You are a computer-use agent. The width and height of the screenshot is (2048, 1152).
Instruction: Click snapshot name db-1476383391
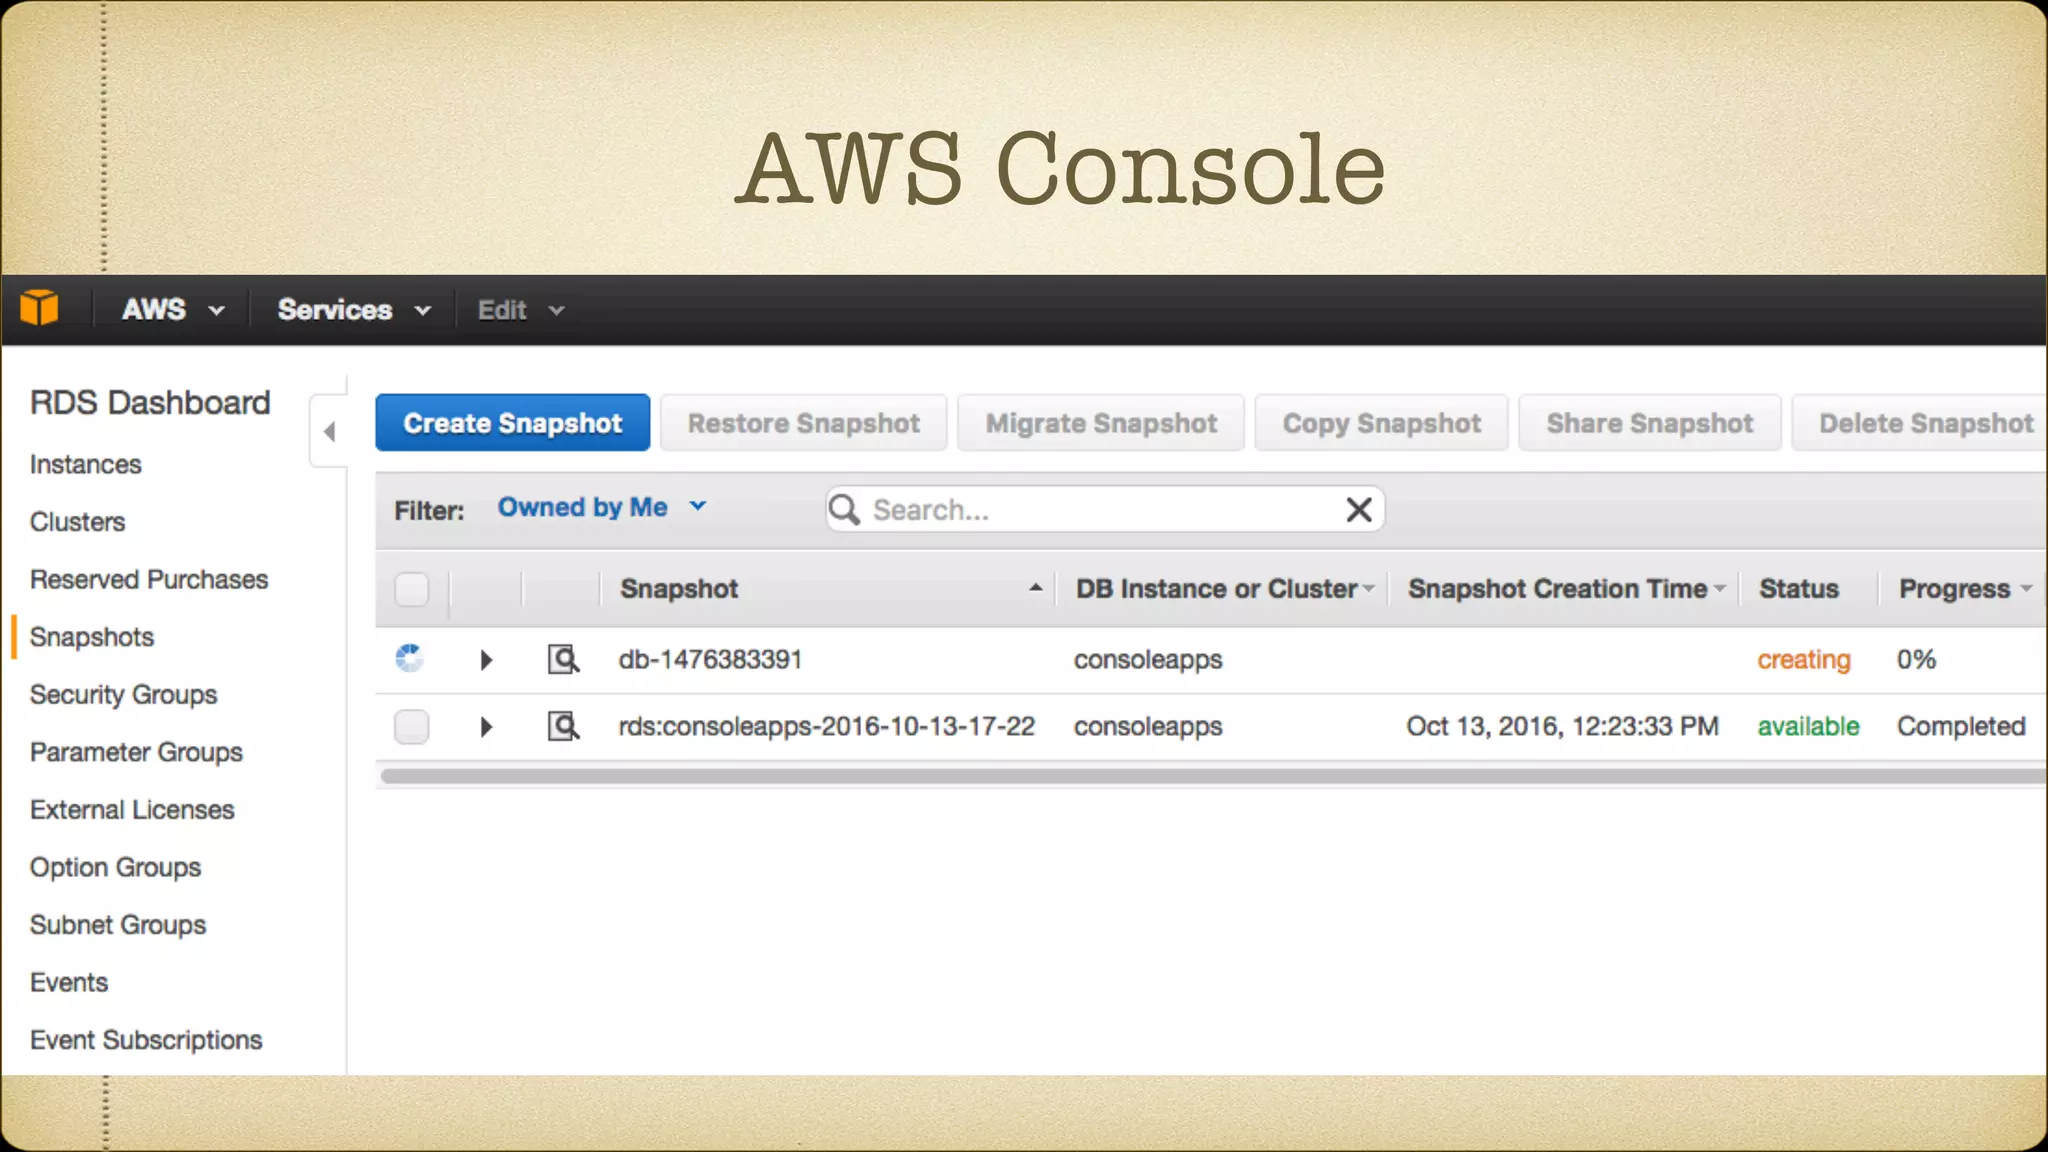tap(710, 660)
